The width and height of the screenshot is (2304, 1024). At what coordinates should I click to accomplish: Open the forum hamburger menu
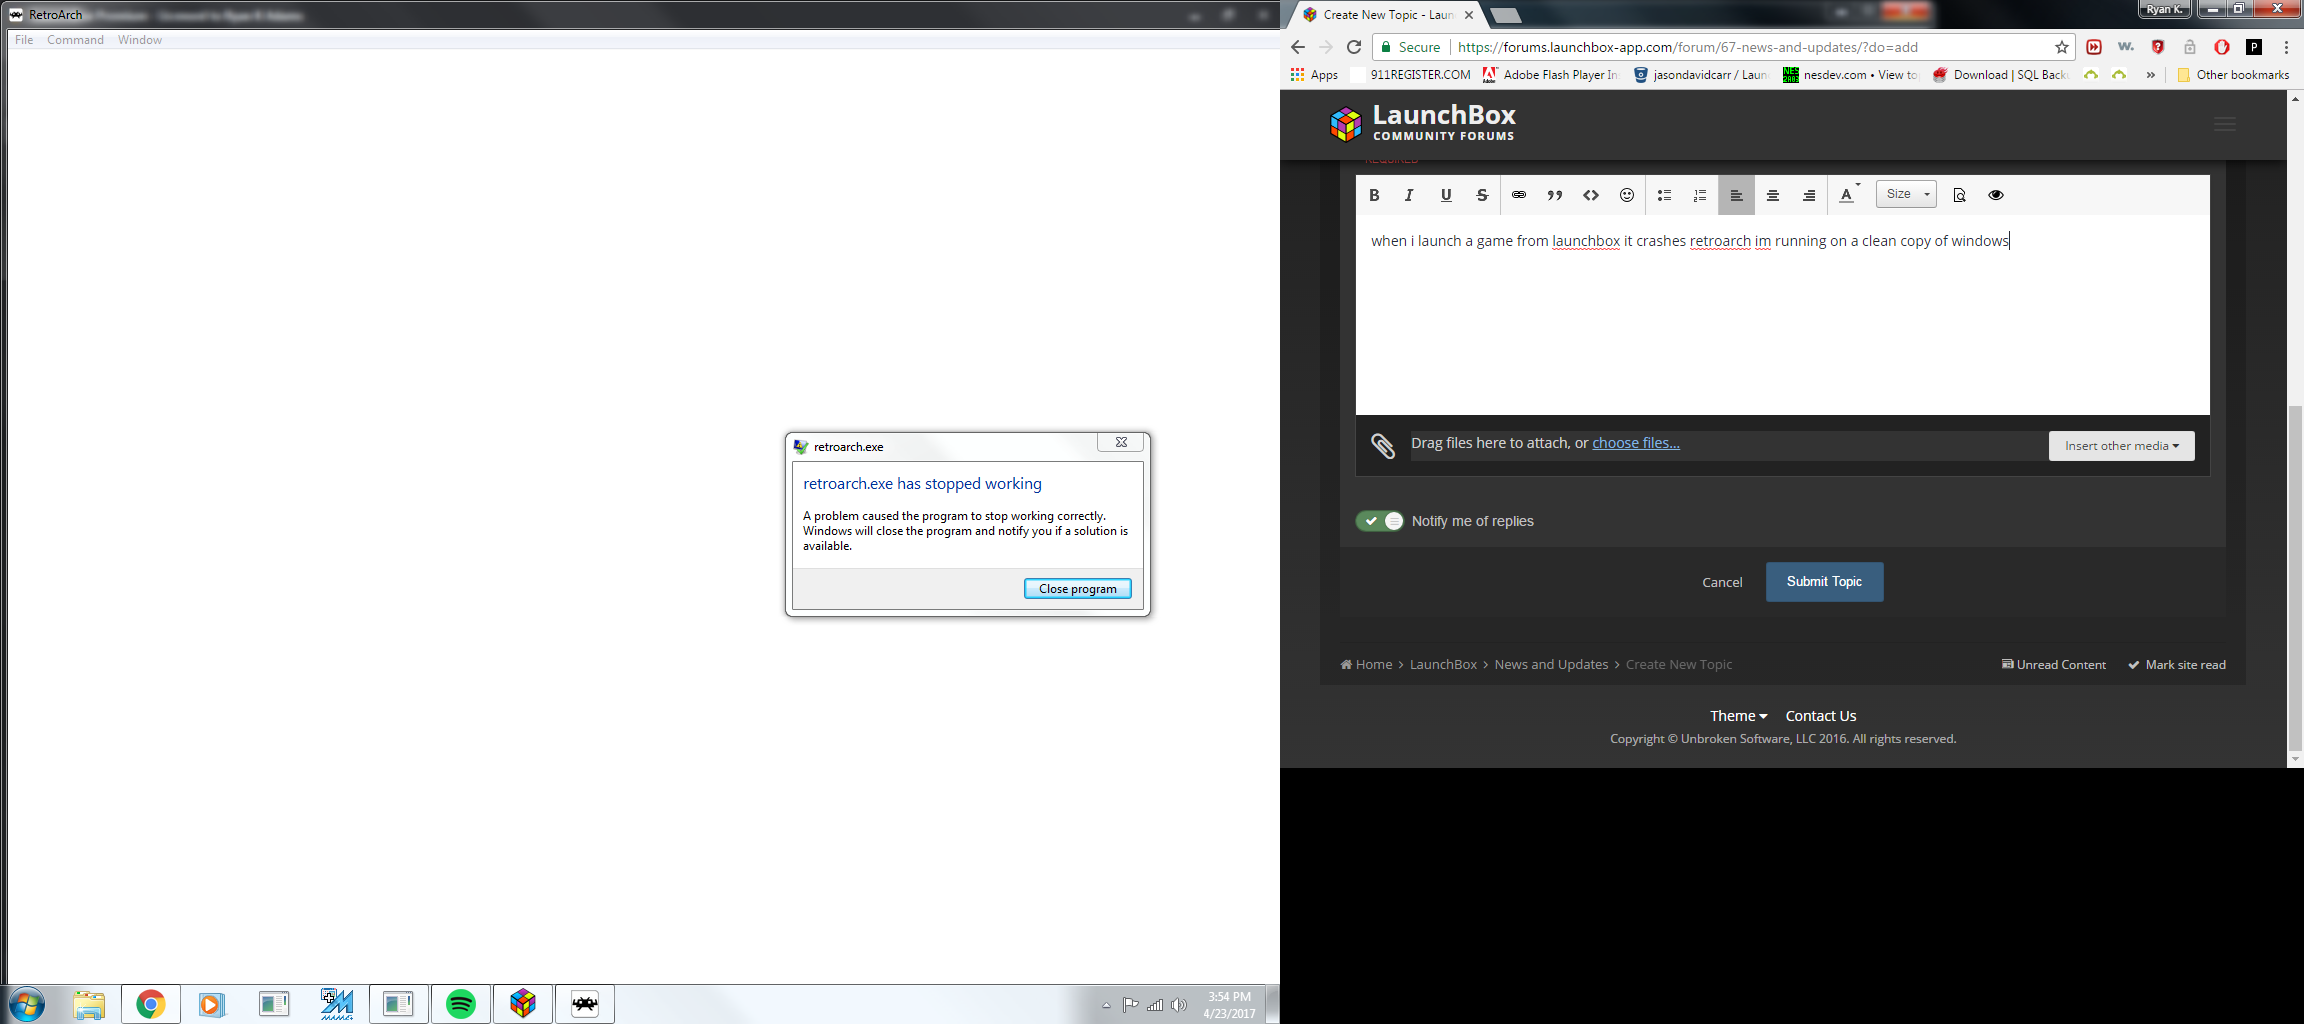(x=2225, y=124)
